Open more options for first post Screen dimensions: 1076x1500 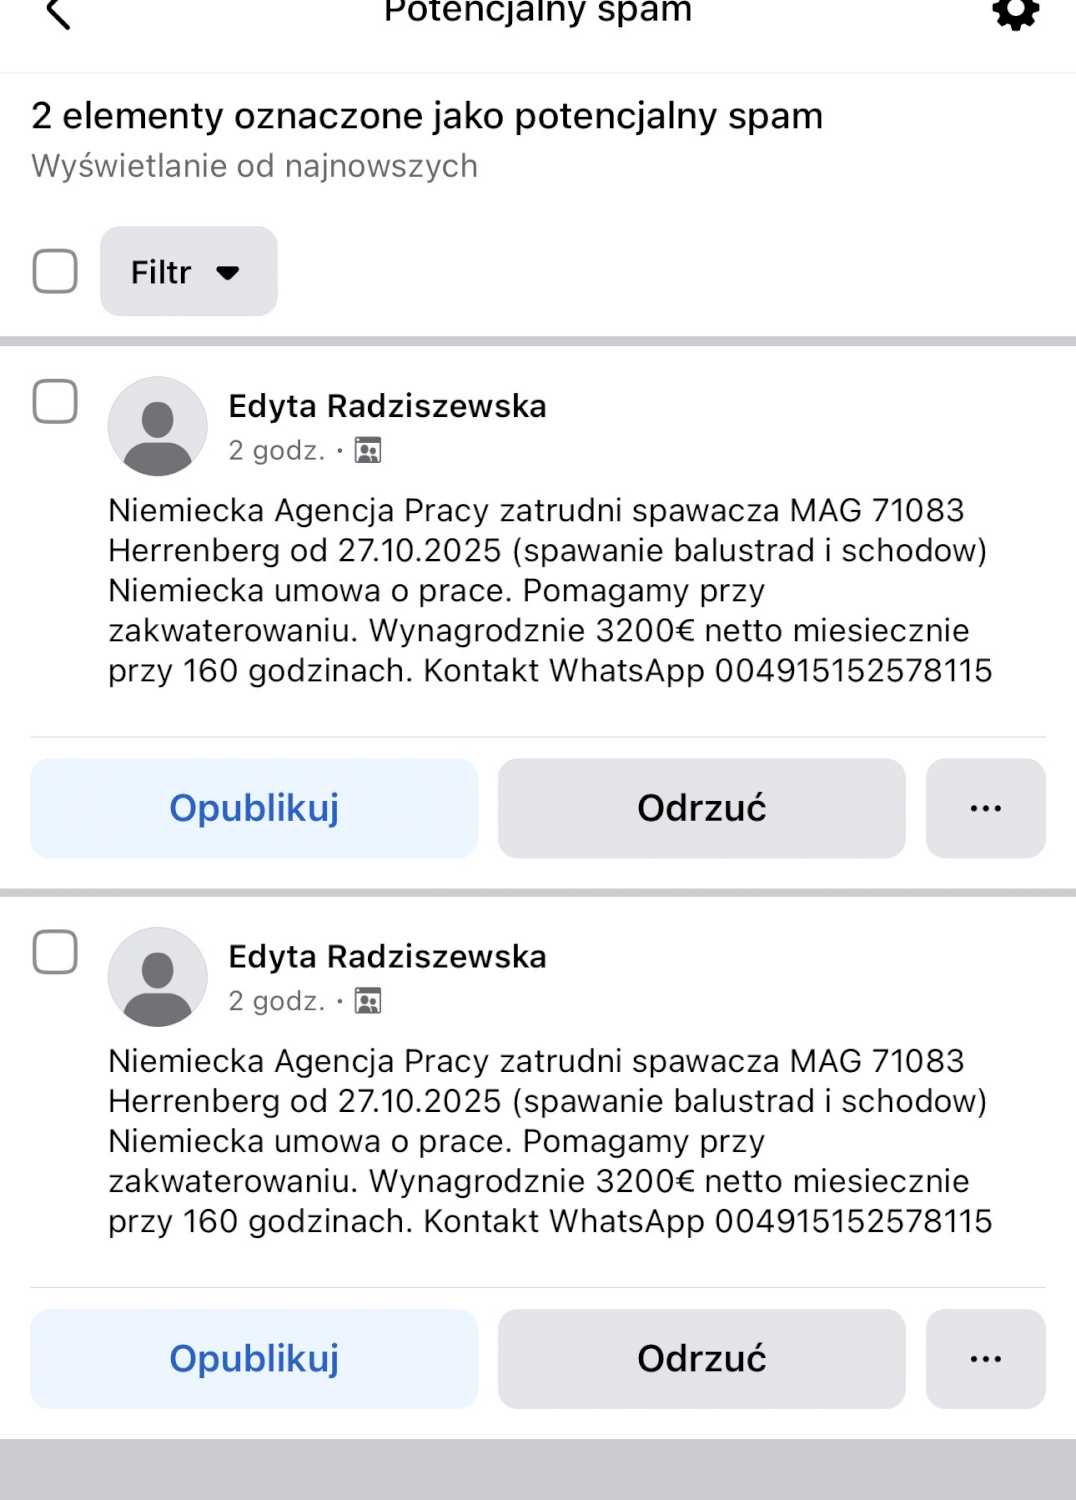click(985, 808)
